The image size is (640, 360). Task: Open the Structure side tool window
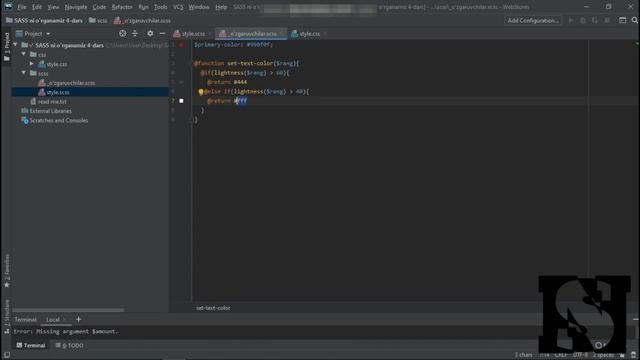[7, 316]
